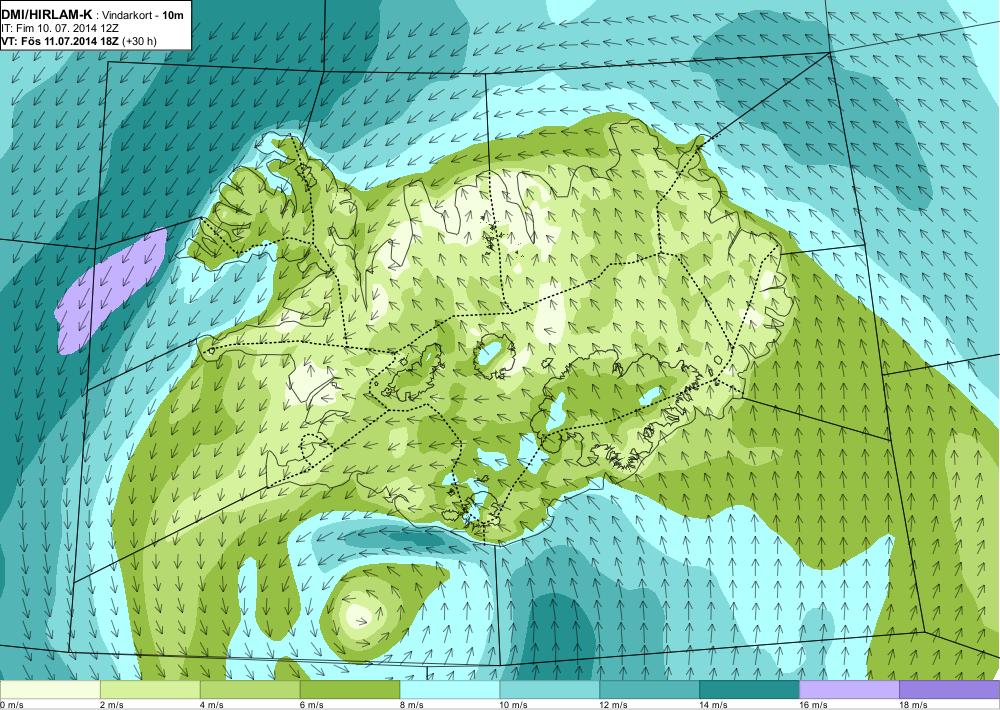Image resolution: width=1000 pixels, height=710 pixels.
Task: Select the "16 m/s" legend label
Action: [814, 705]
